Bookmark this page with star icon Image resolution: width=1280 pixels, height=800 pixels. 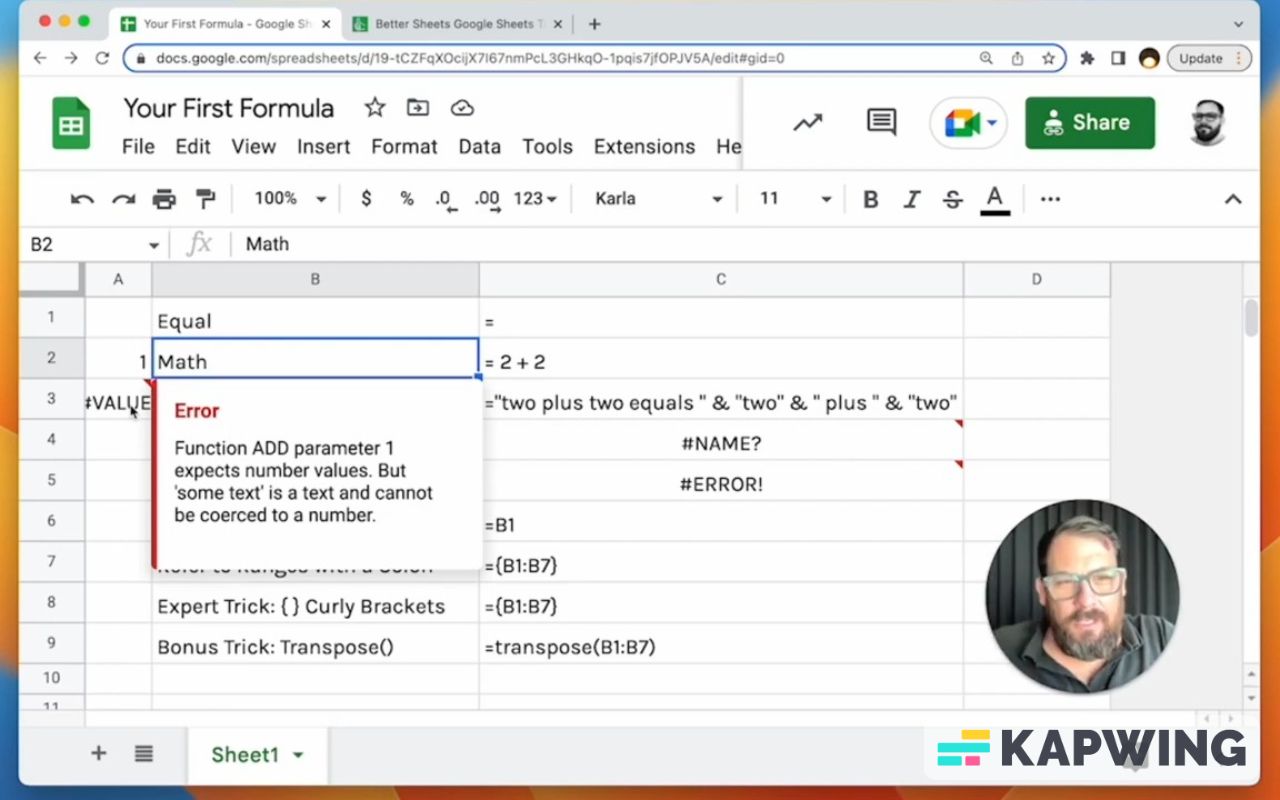(x=1048, y=58)
